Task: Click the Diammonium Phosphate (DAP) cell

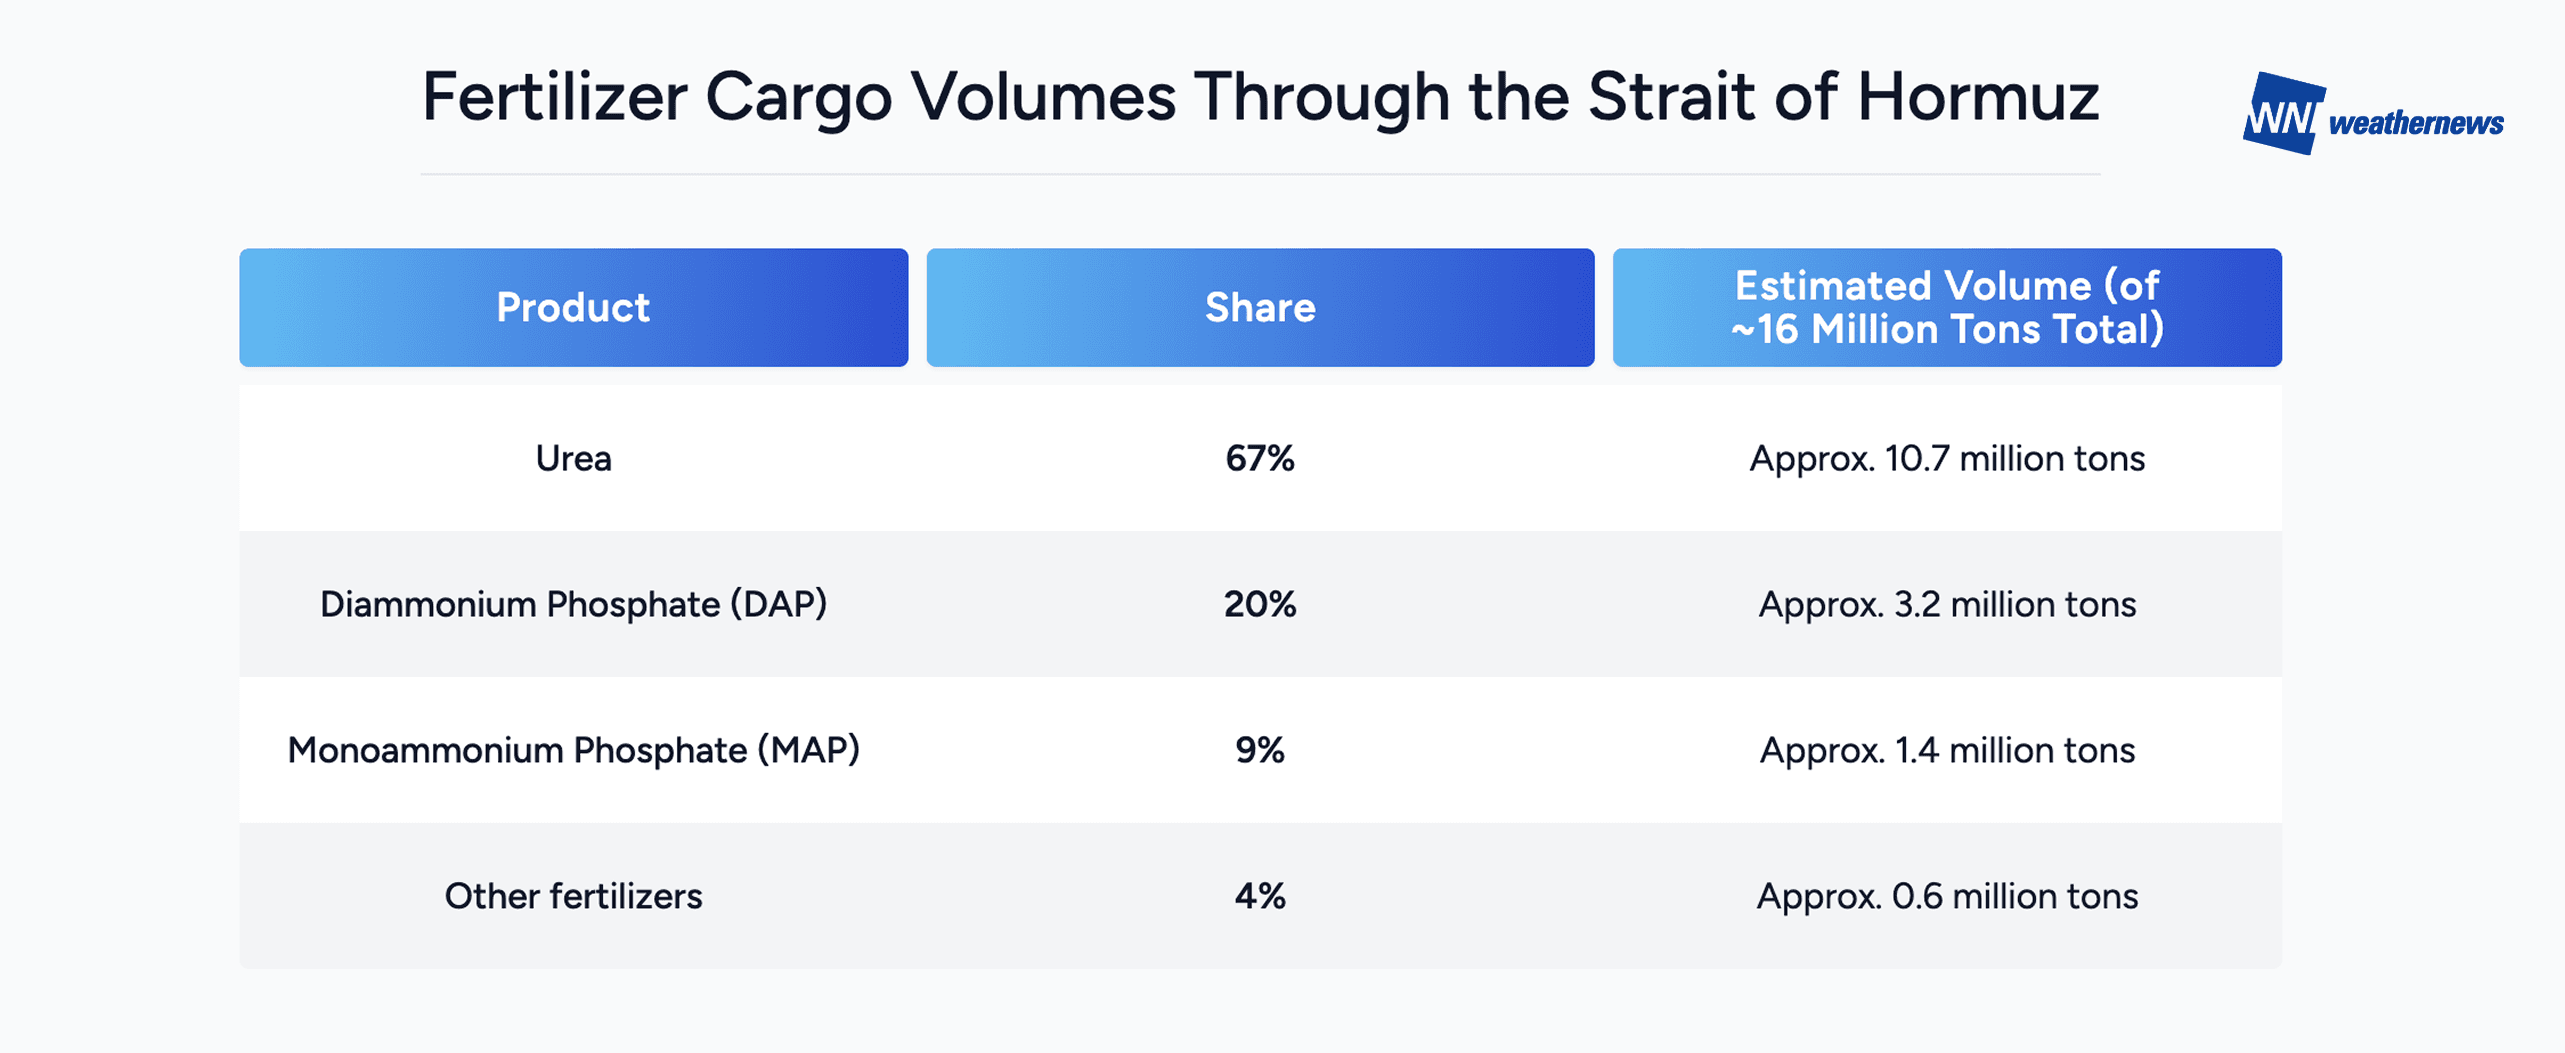Action: pyautogui.click(x=573, y=604)
